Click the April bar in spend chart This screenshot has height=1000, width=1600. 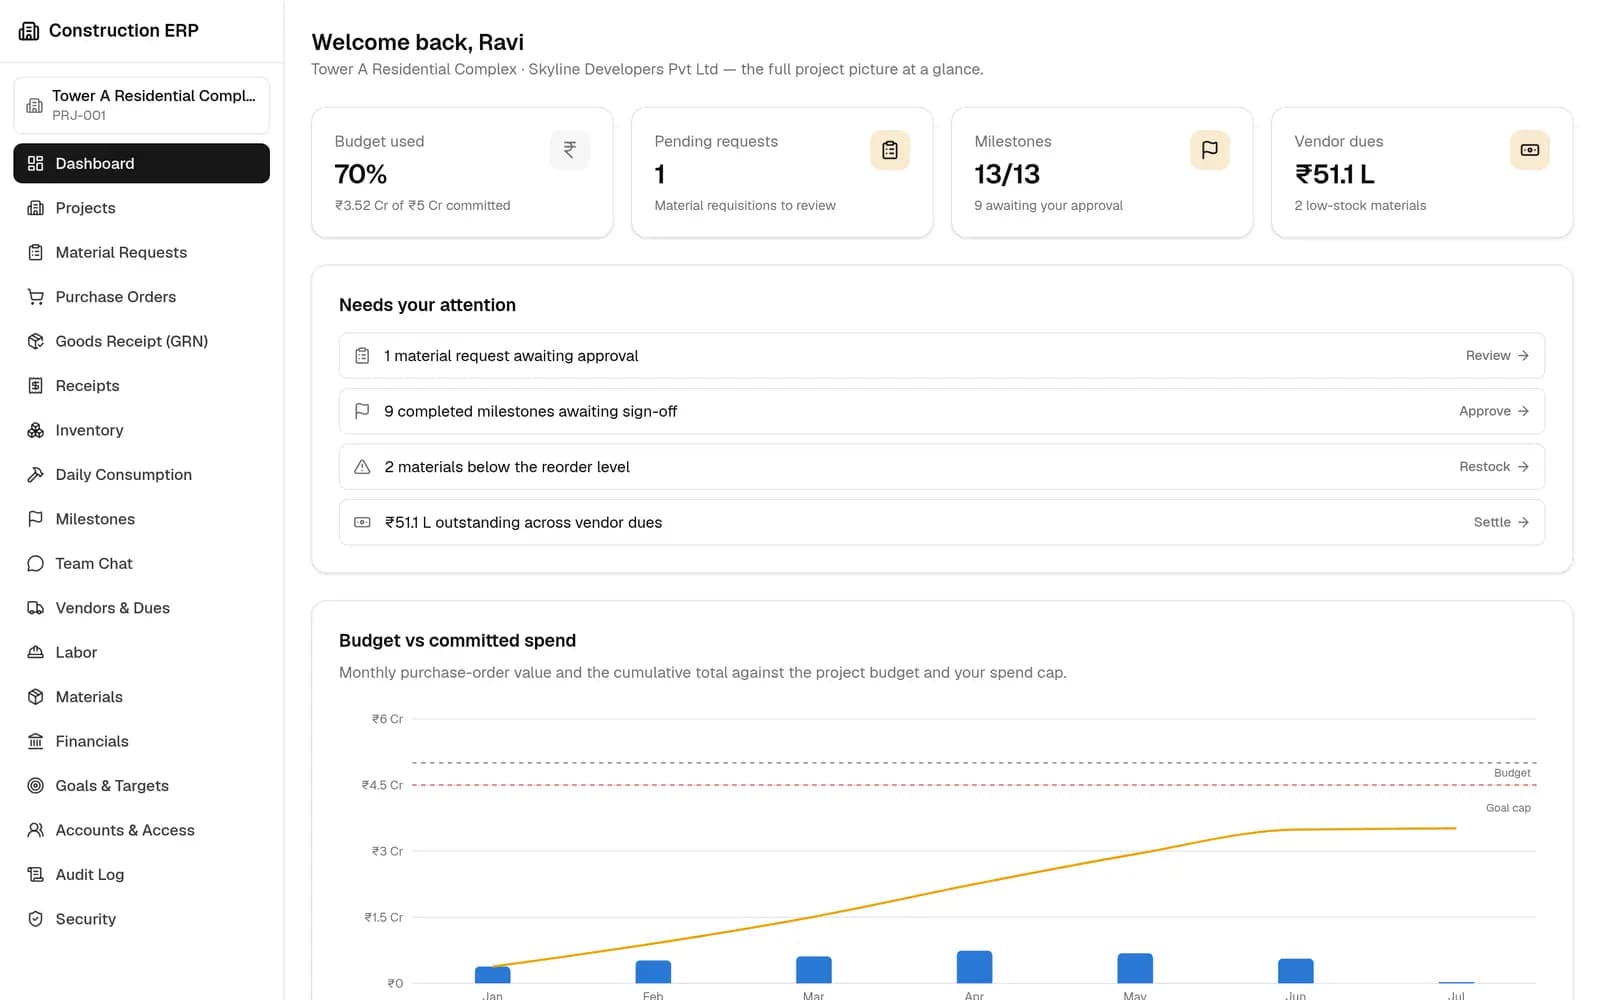tap(975, 967)
